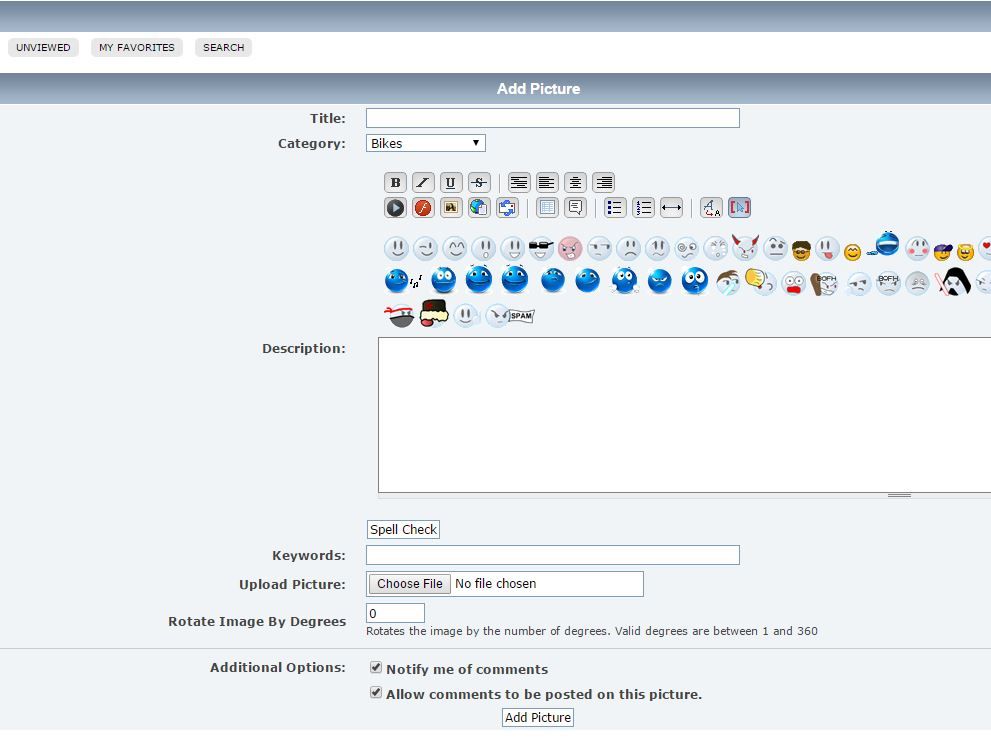Focus the Title input field

pyautogui.click(x=552, y=118)
